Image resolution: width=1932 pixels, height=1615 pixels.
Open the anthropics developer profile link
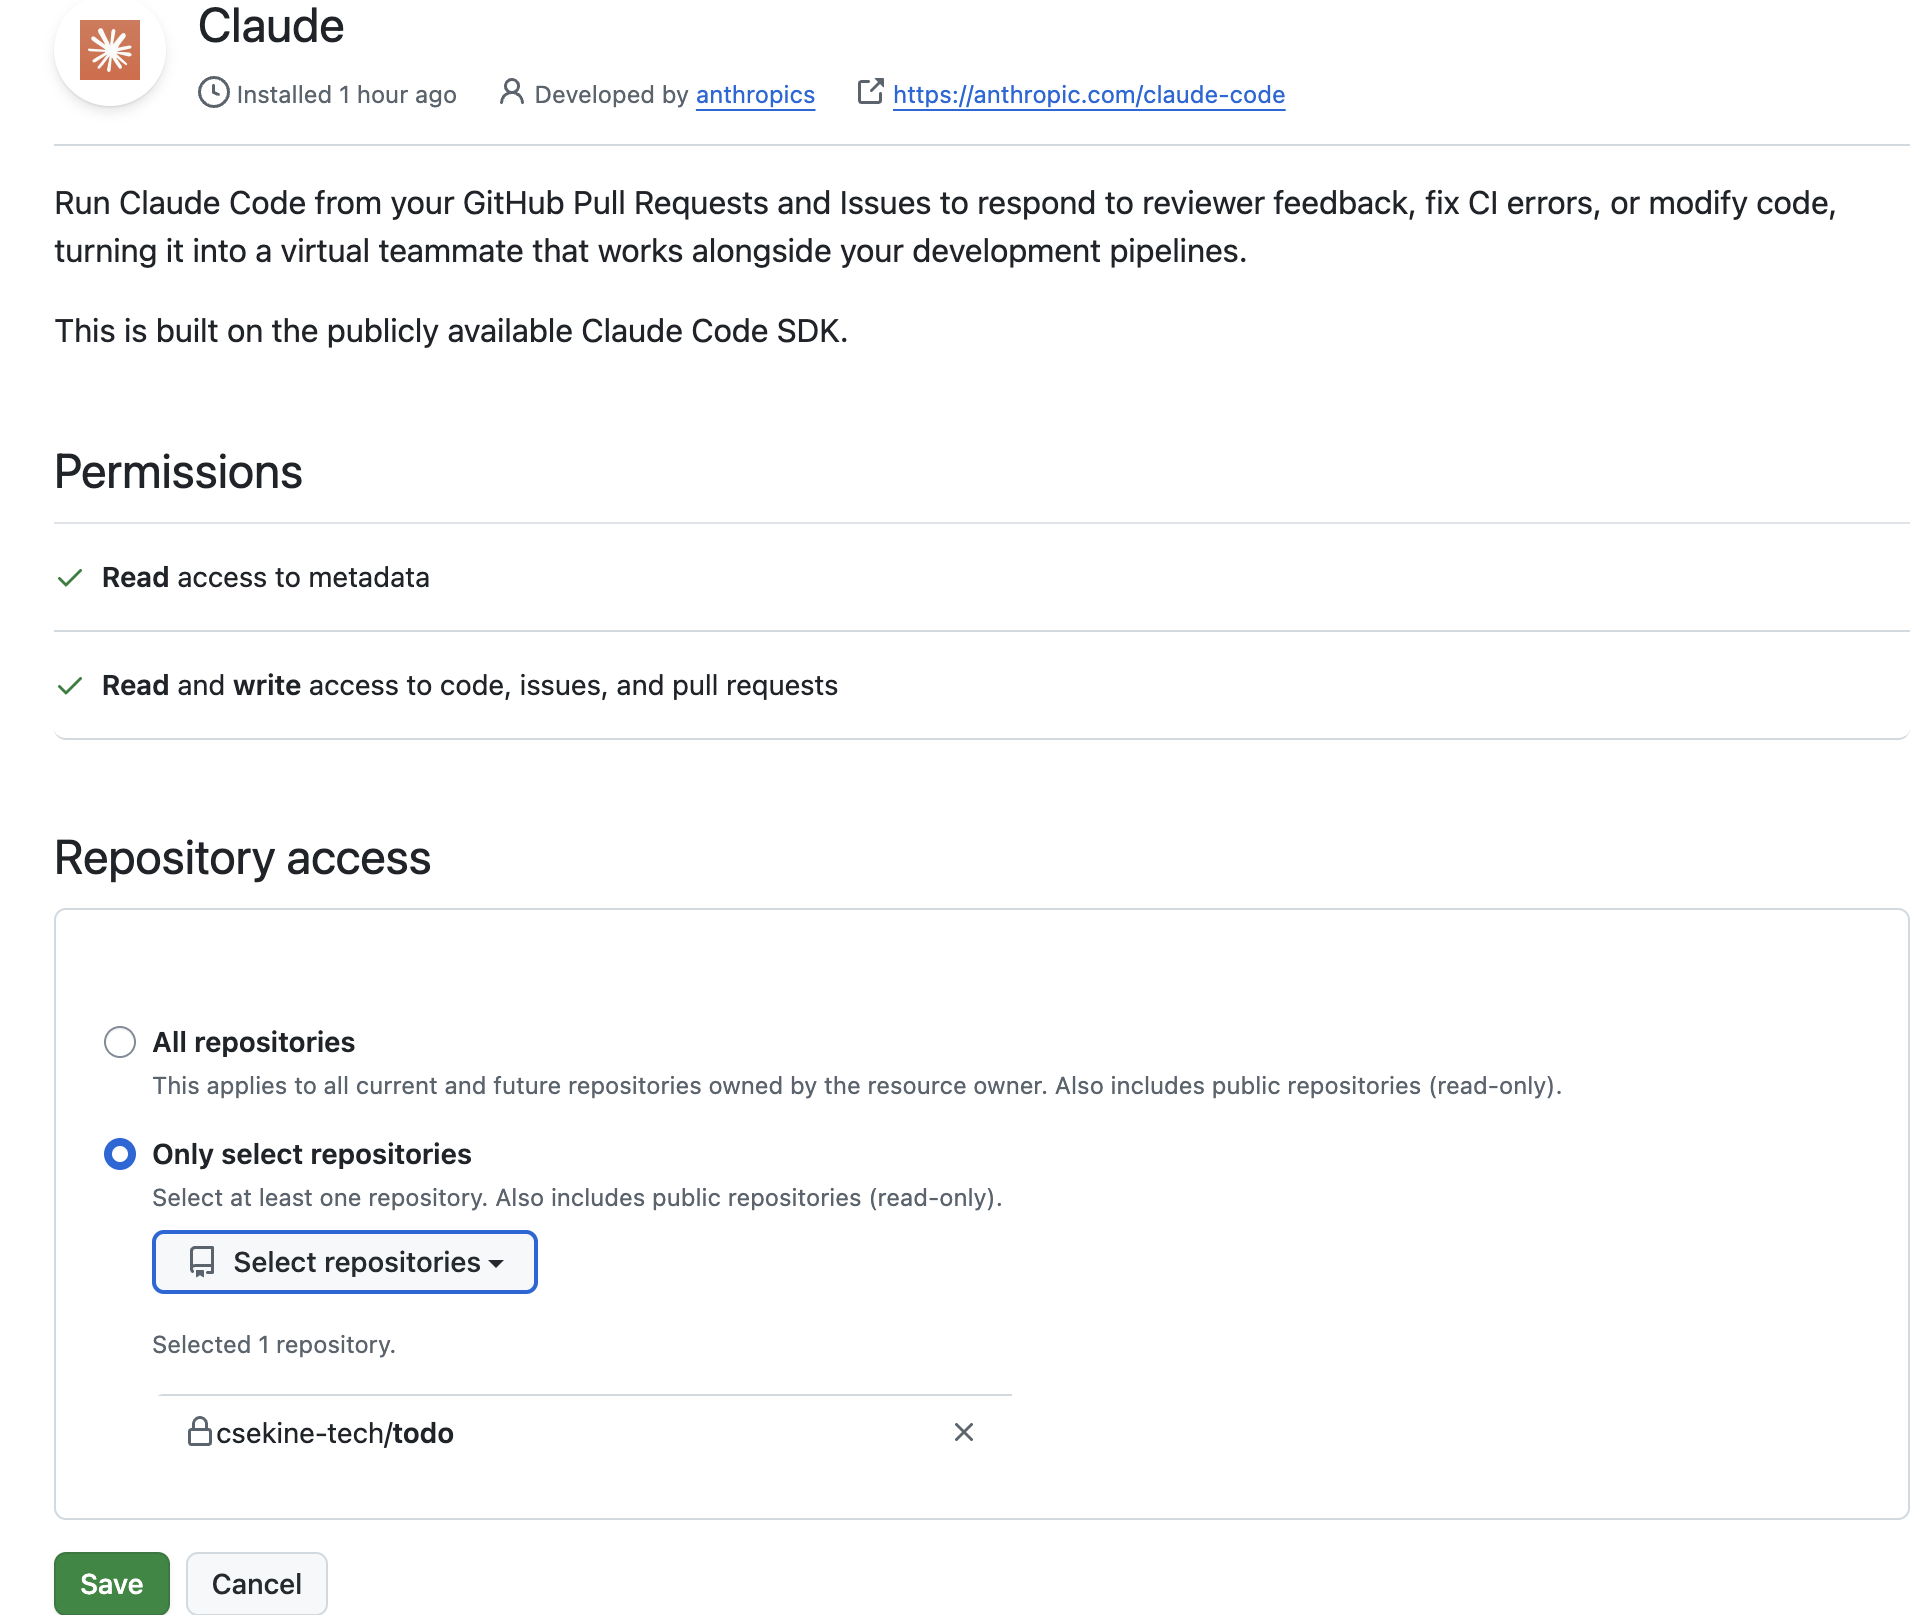755,94
